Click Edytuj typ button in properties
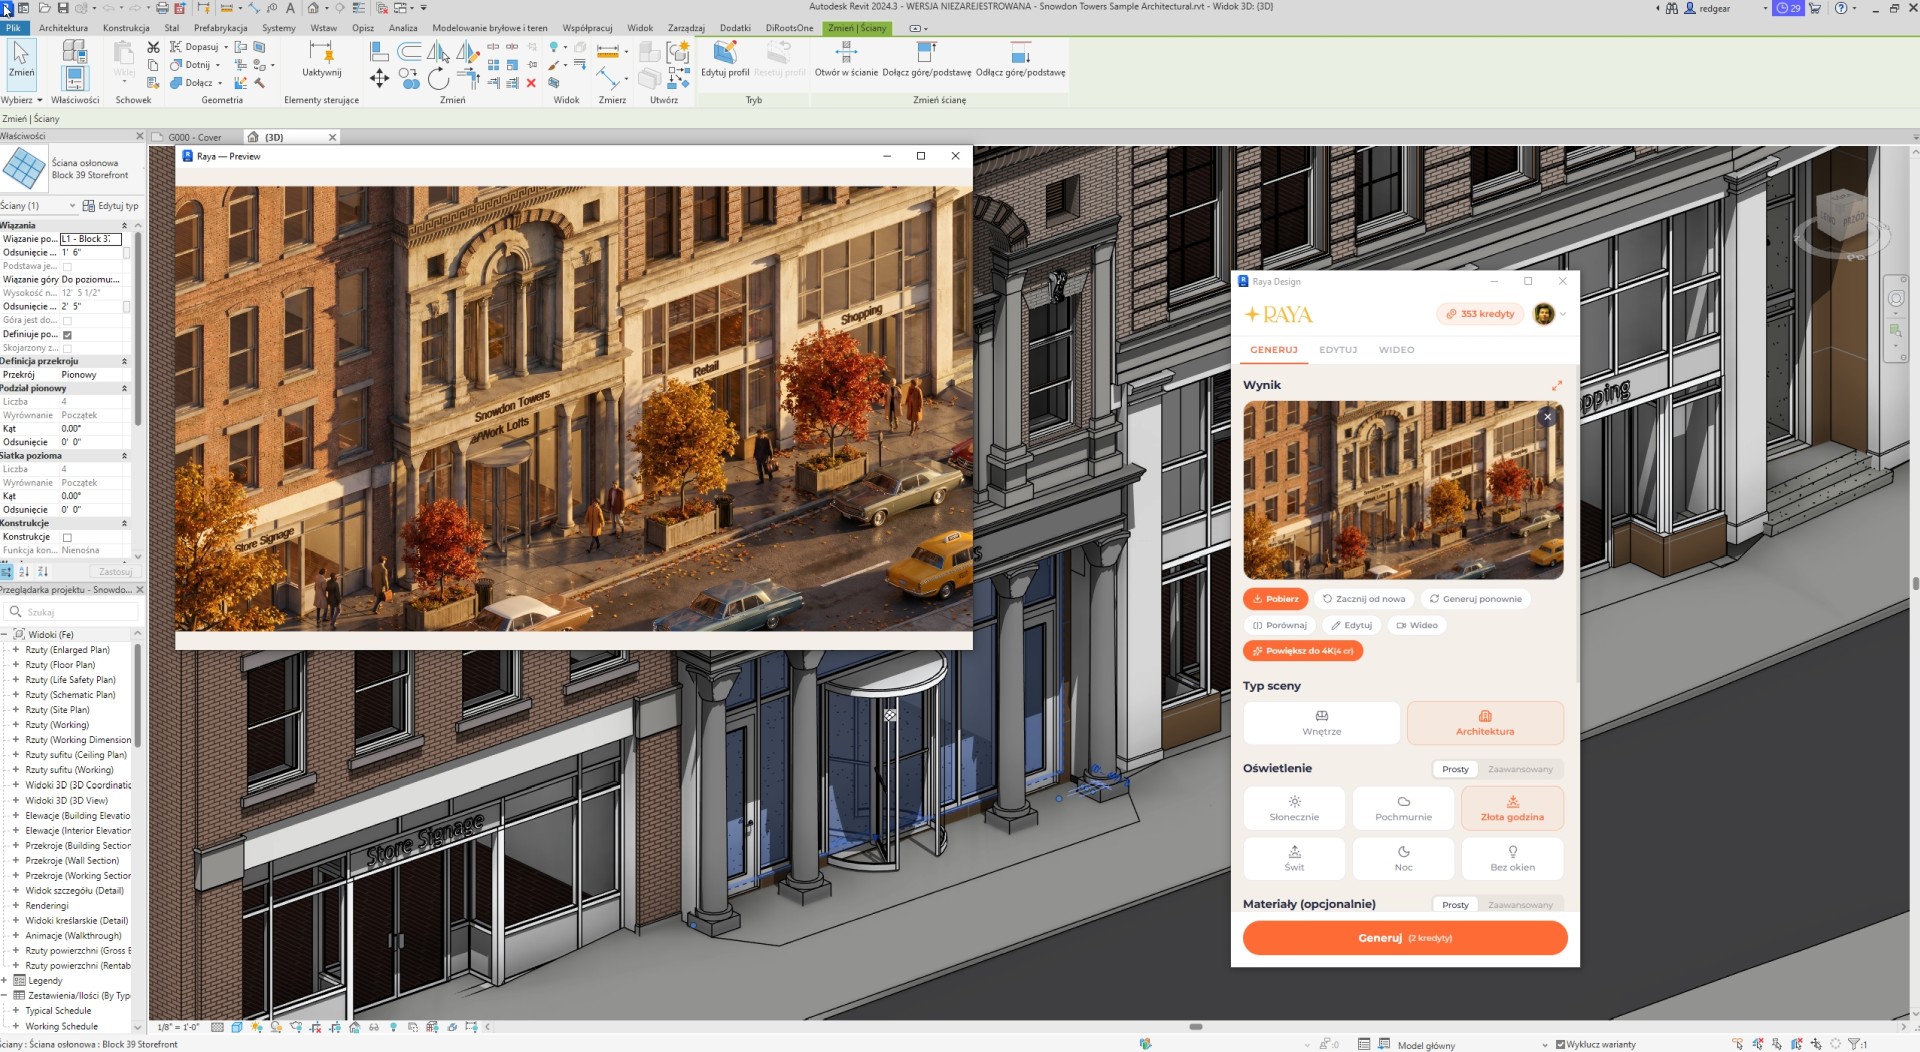 point(111,206)
